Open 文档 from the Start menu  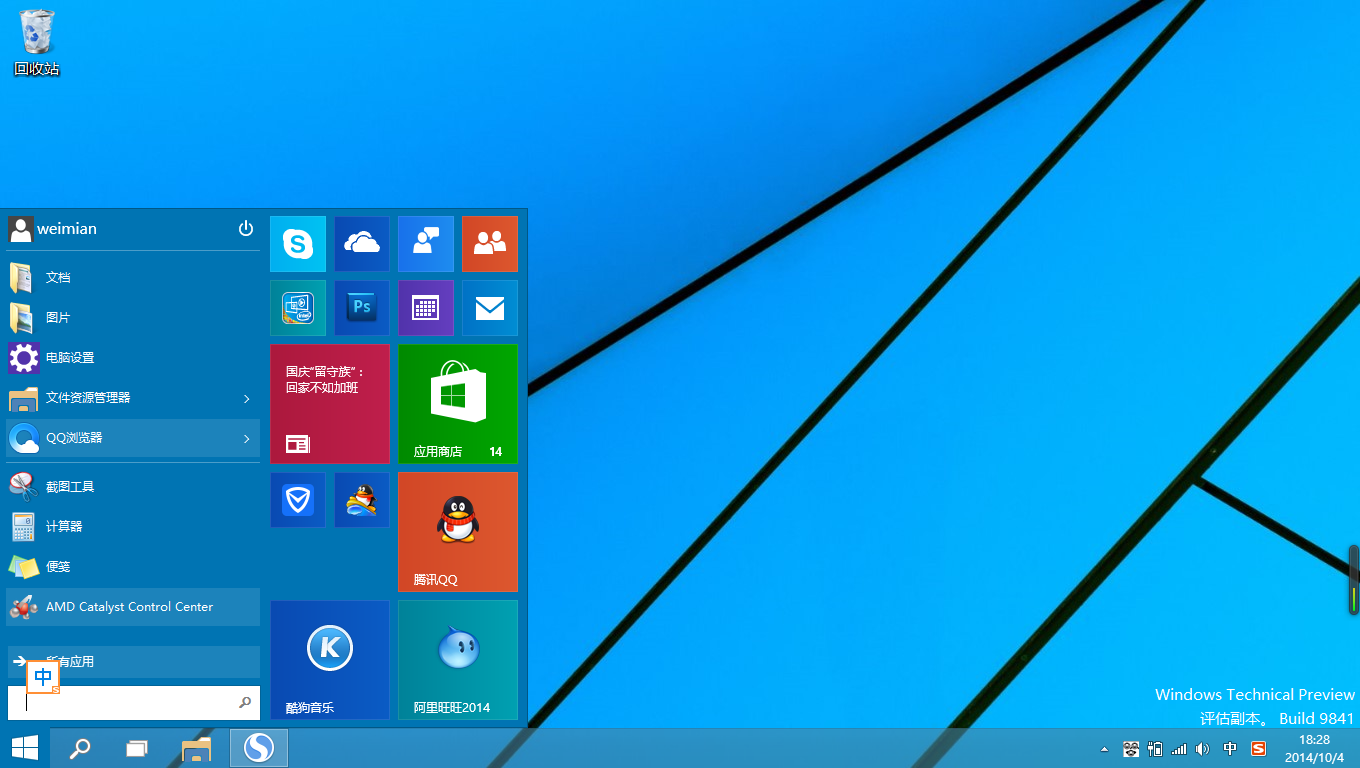click(x=133, y=277)
